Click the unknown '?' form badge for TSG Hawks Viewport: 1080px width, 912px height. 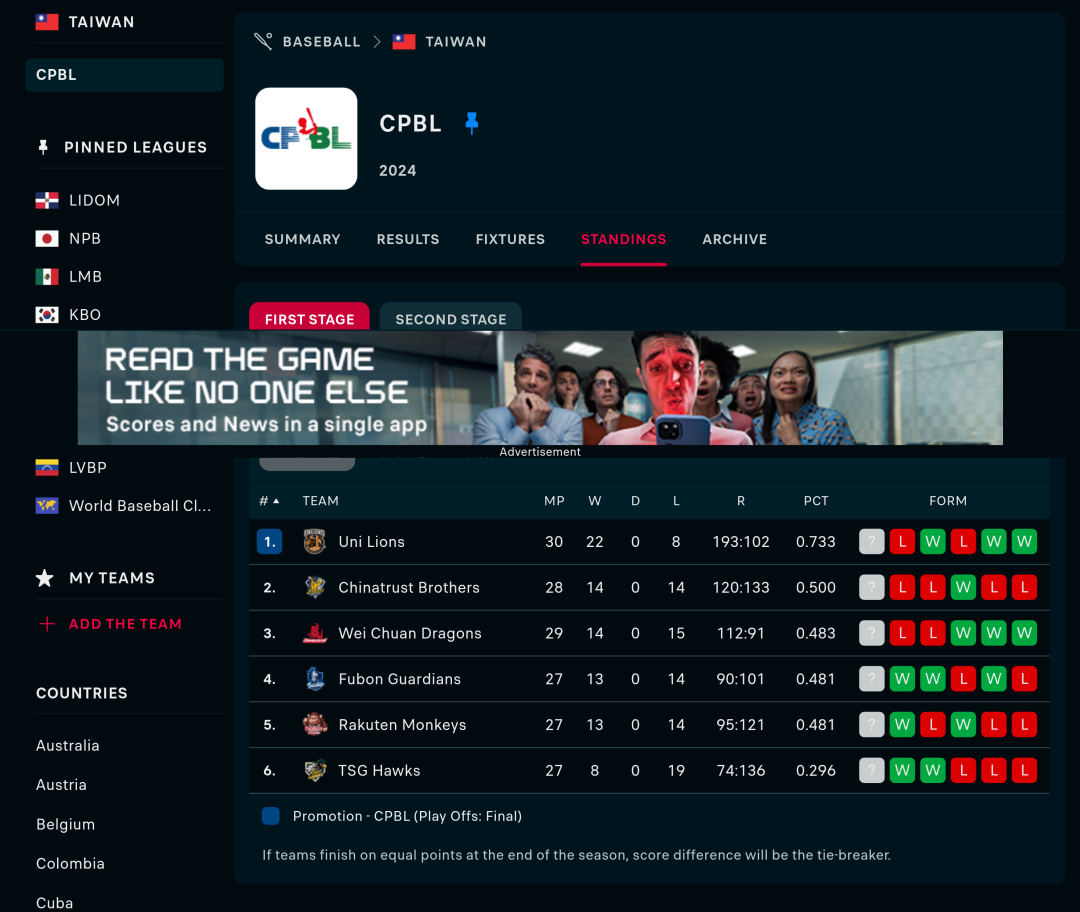(871, 770)
